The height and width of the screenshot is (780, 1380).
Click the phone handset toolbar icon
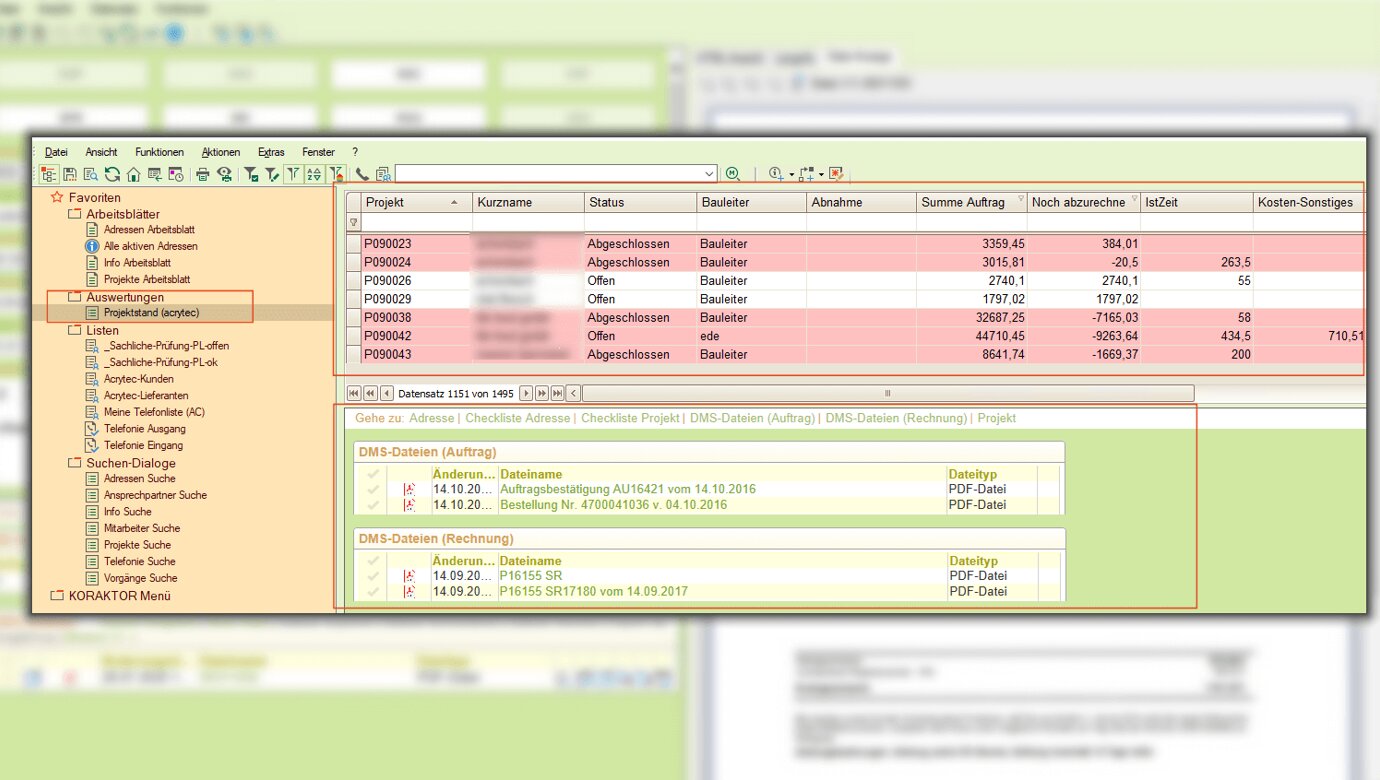362,174
